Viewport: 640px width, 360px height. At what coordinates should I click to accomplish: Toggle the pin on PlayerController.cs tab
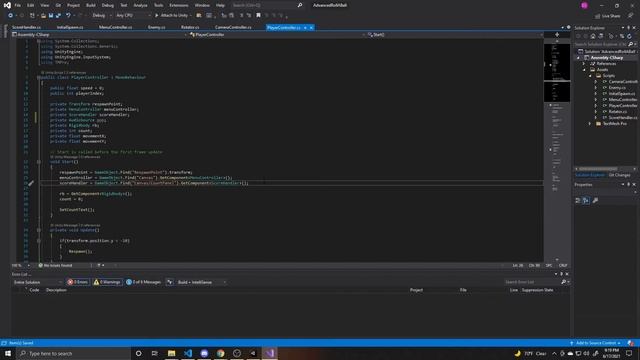pos(305,28)
